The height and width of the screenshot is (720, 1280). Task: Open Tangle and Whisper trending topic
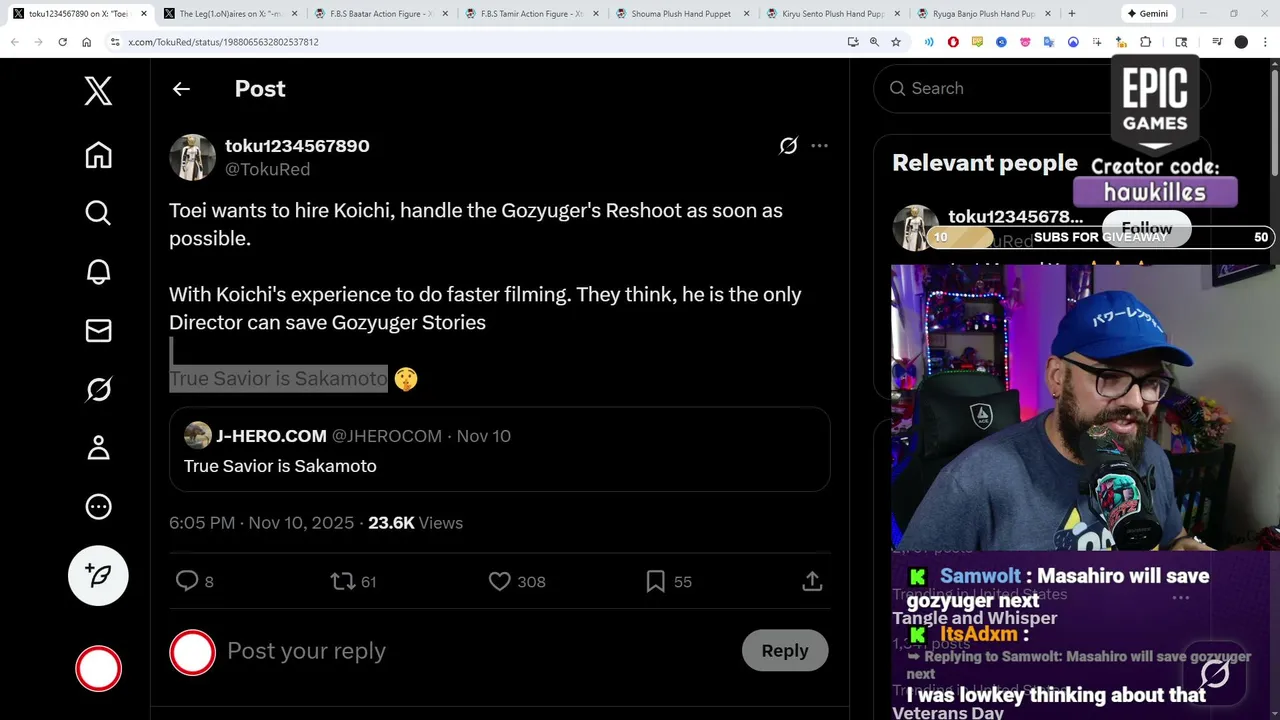click(974, 617)
